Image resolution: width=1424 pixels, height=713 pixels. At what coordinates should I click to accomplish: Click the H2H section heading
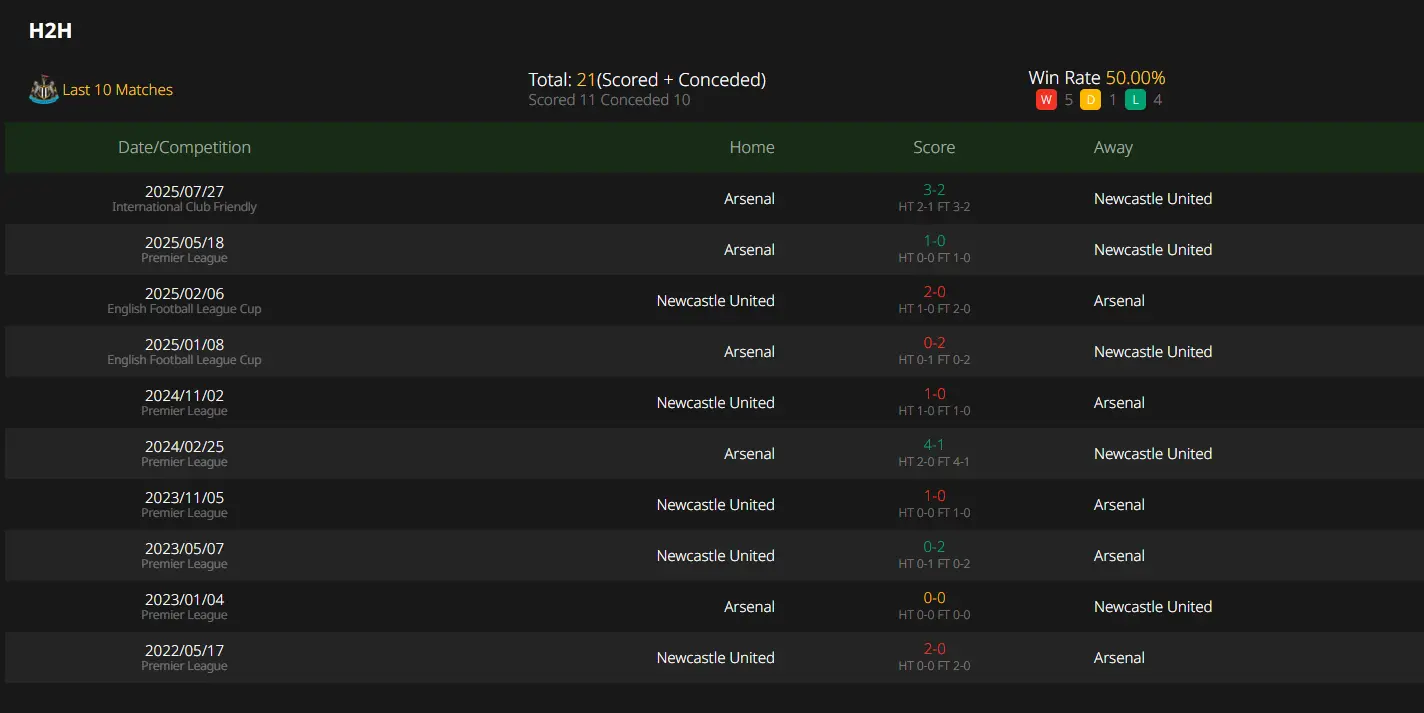[50, 31]
